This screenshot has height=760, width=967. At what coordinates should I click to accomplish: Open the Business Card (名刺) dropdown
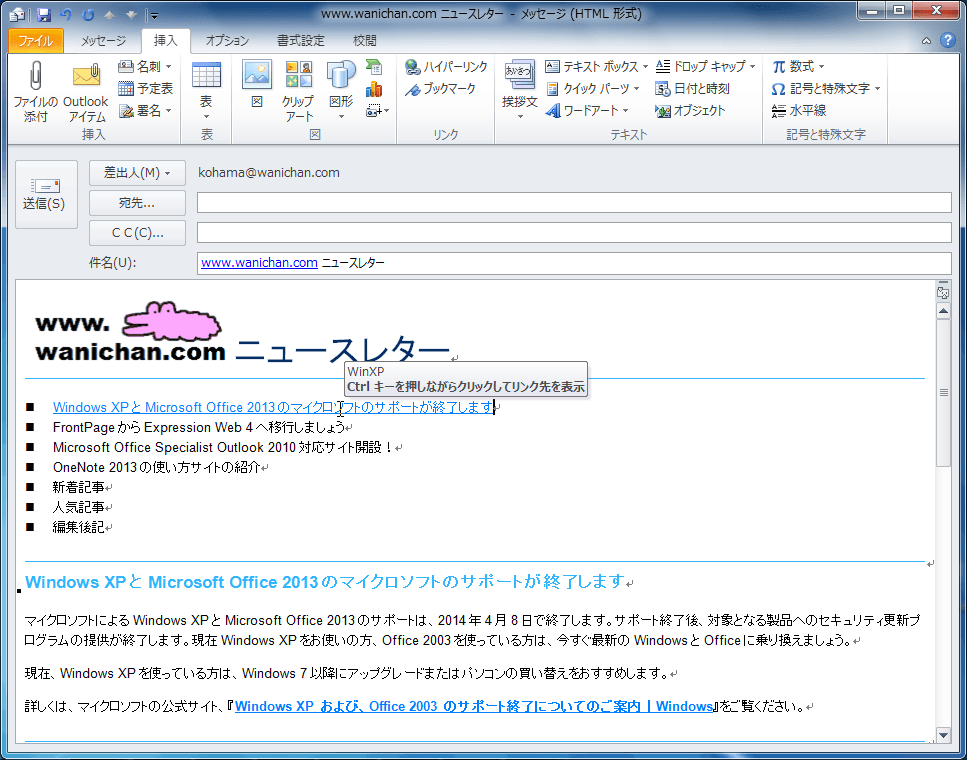pos(146,66)
